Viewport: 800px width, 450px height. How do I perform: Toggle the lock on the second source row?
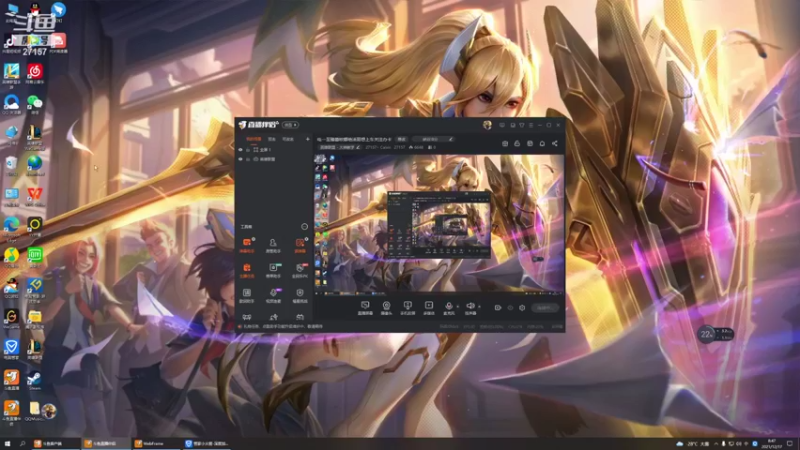(248, 159)
